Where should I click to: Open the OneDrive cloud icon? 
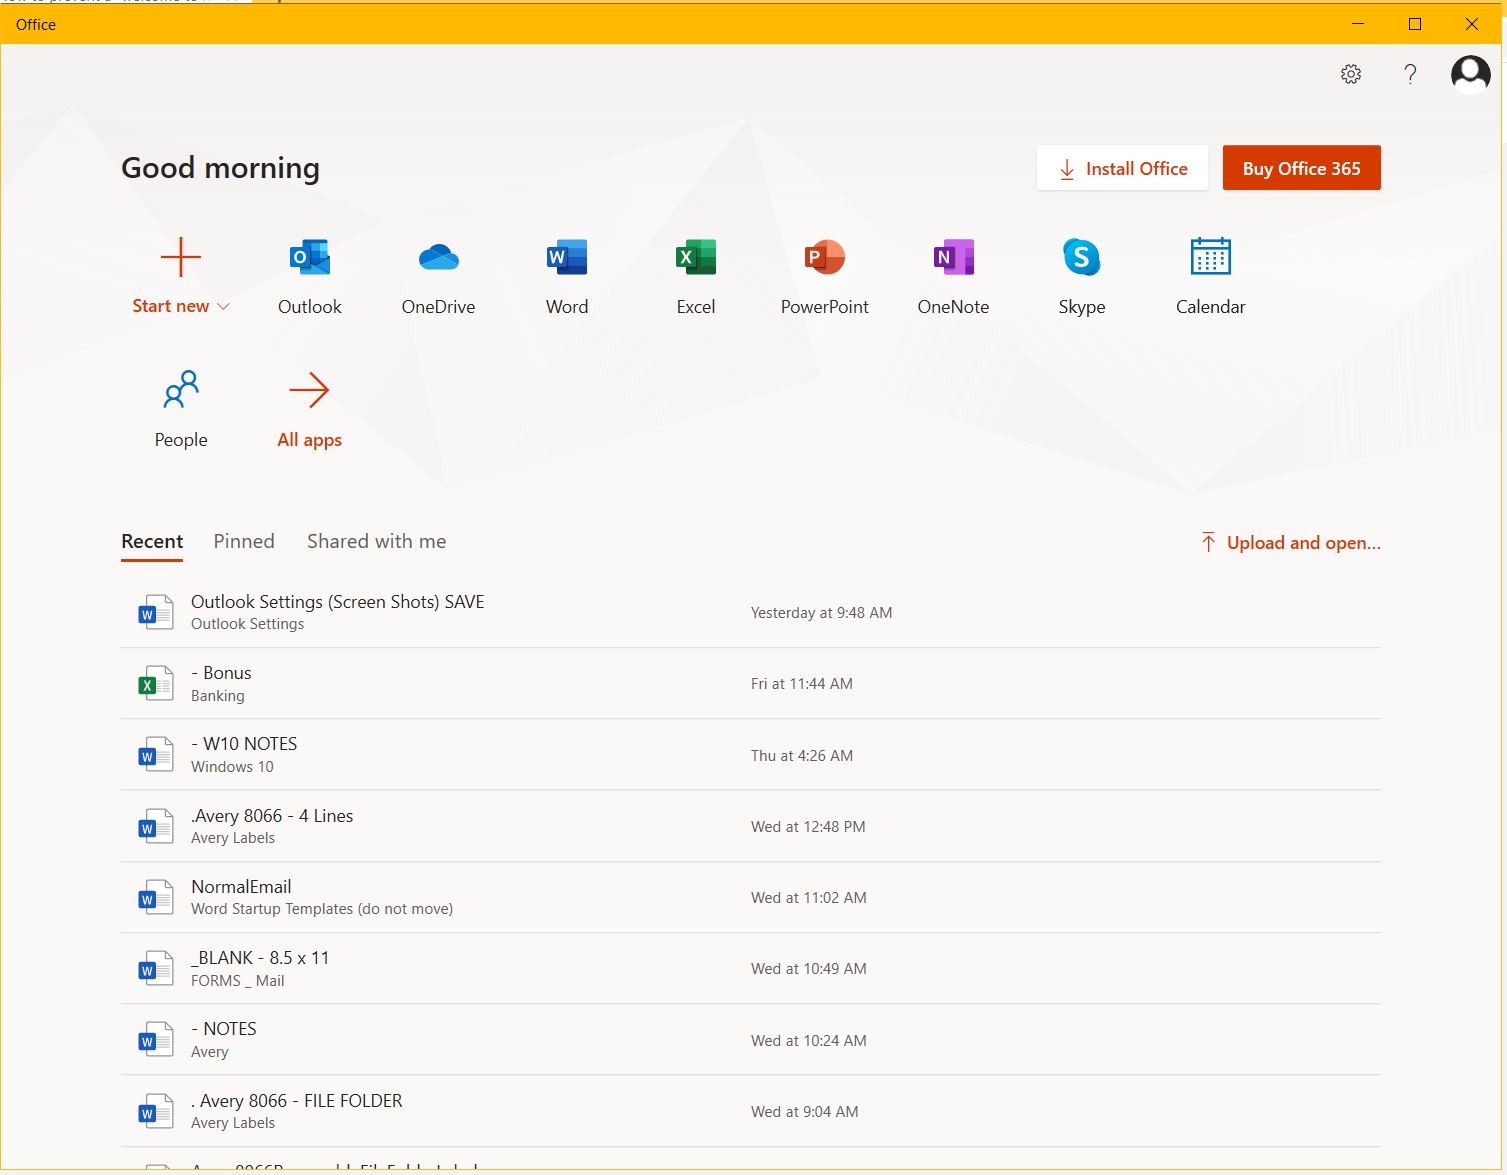click(x=438, y=257)
